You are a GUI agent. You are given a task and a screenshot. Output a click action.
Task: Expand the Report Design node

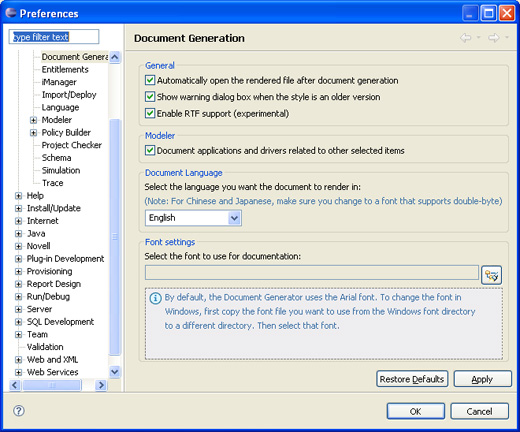click(x=19, y=284)
